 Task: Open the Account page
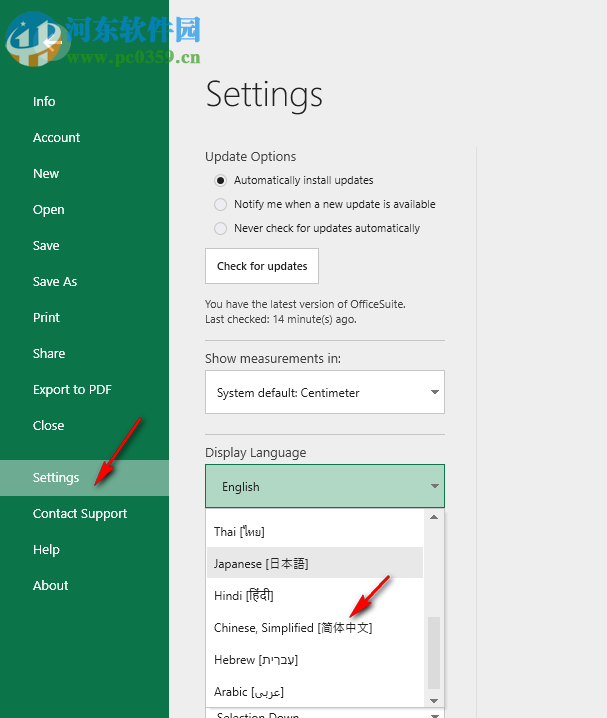click(56, 137)
